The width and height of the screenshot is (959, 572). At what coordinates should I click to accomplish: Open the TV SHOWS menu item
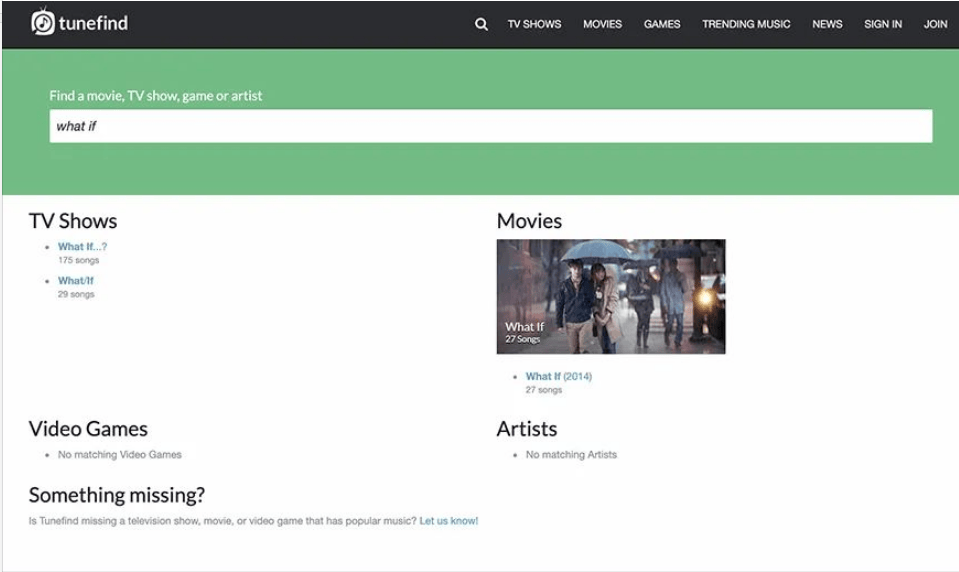[534, 24]
